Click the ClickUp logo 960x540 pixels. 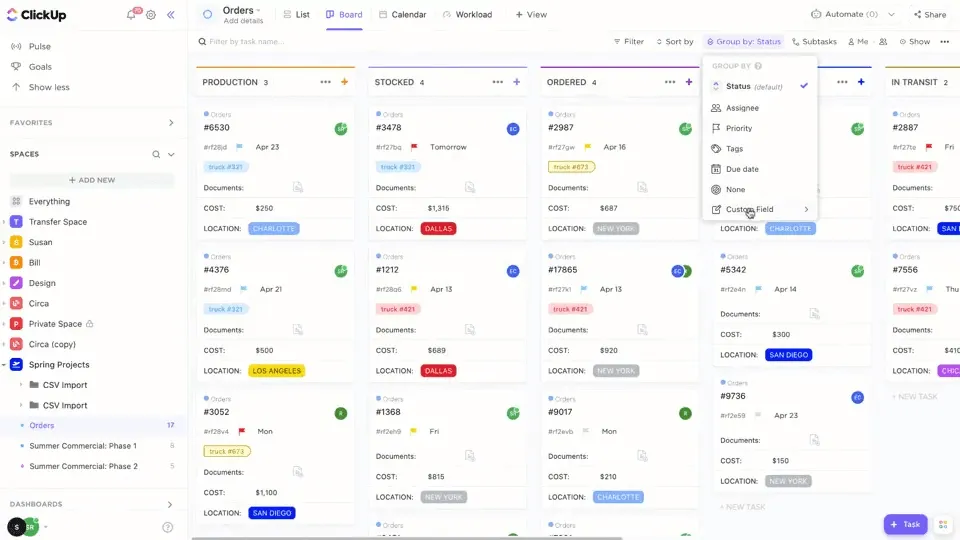[36, 15]
